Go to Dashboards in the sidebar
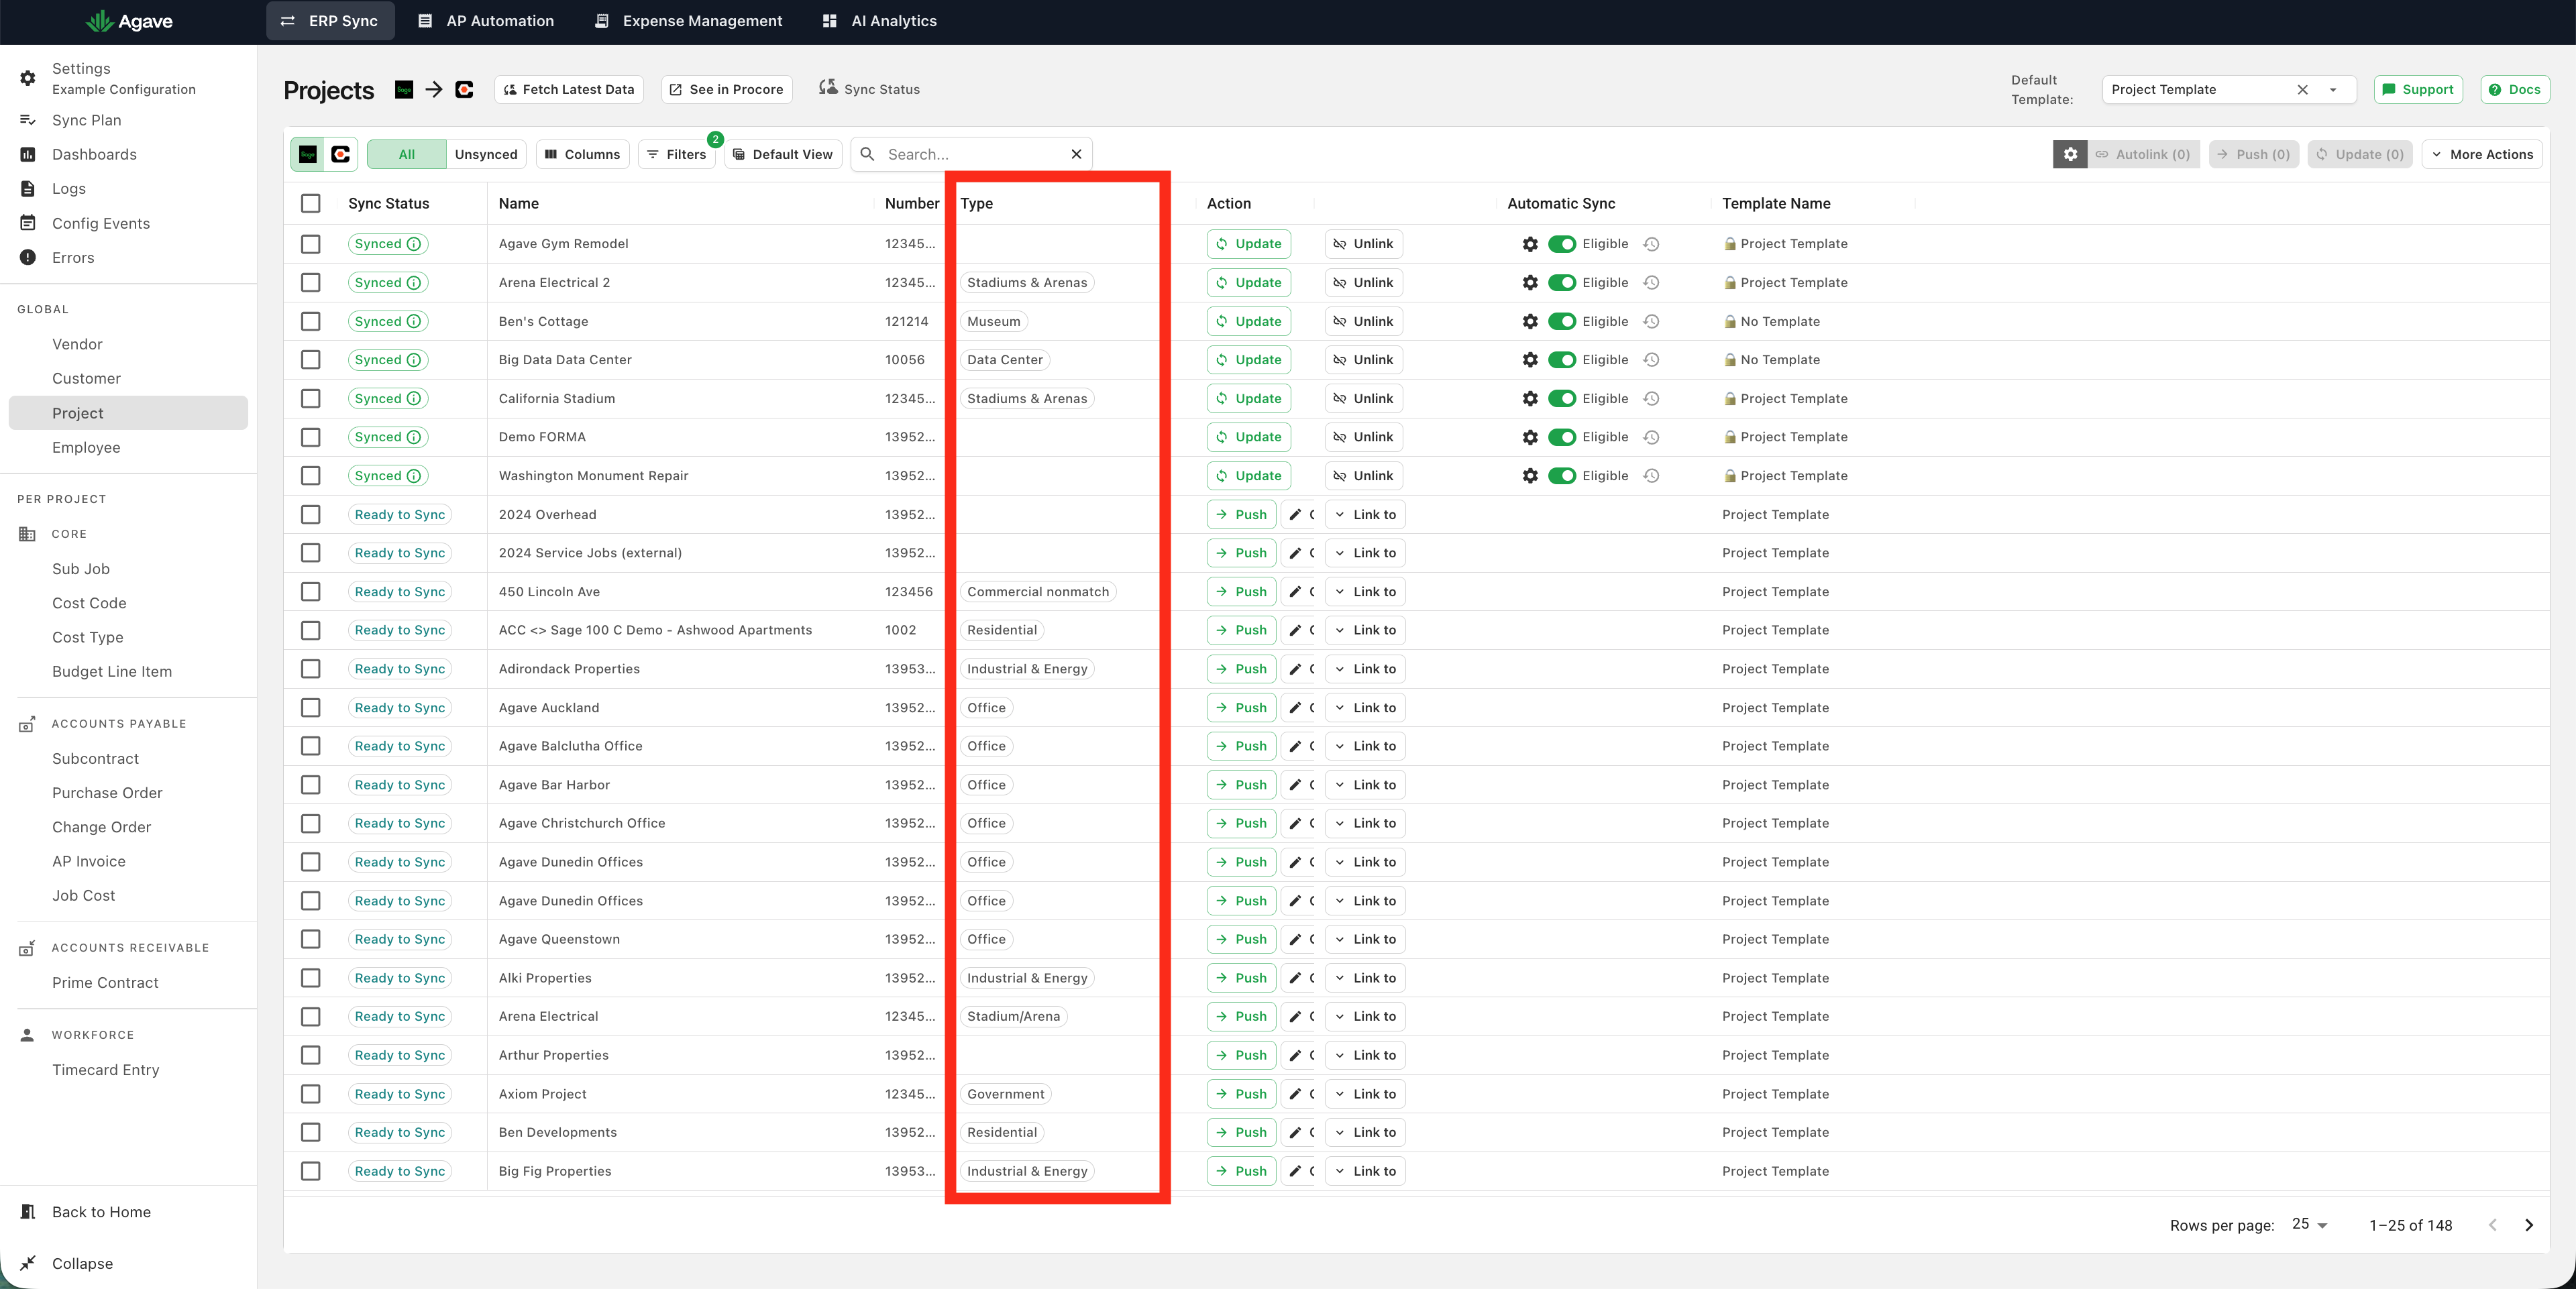The width and height of the screenshot is (2576, 1289). [x=94, y=154]
